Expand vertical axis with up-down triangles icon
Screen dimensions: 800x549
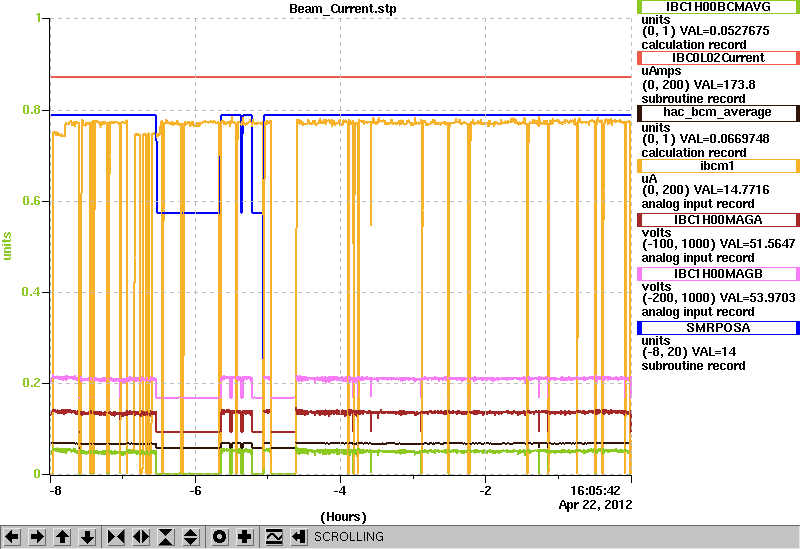click(x=191, y=537)
